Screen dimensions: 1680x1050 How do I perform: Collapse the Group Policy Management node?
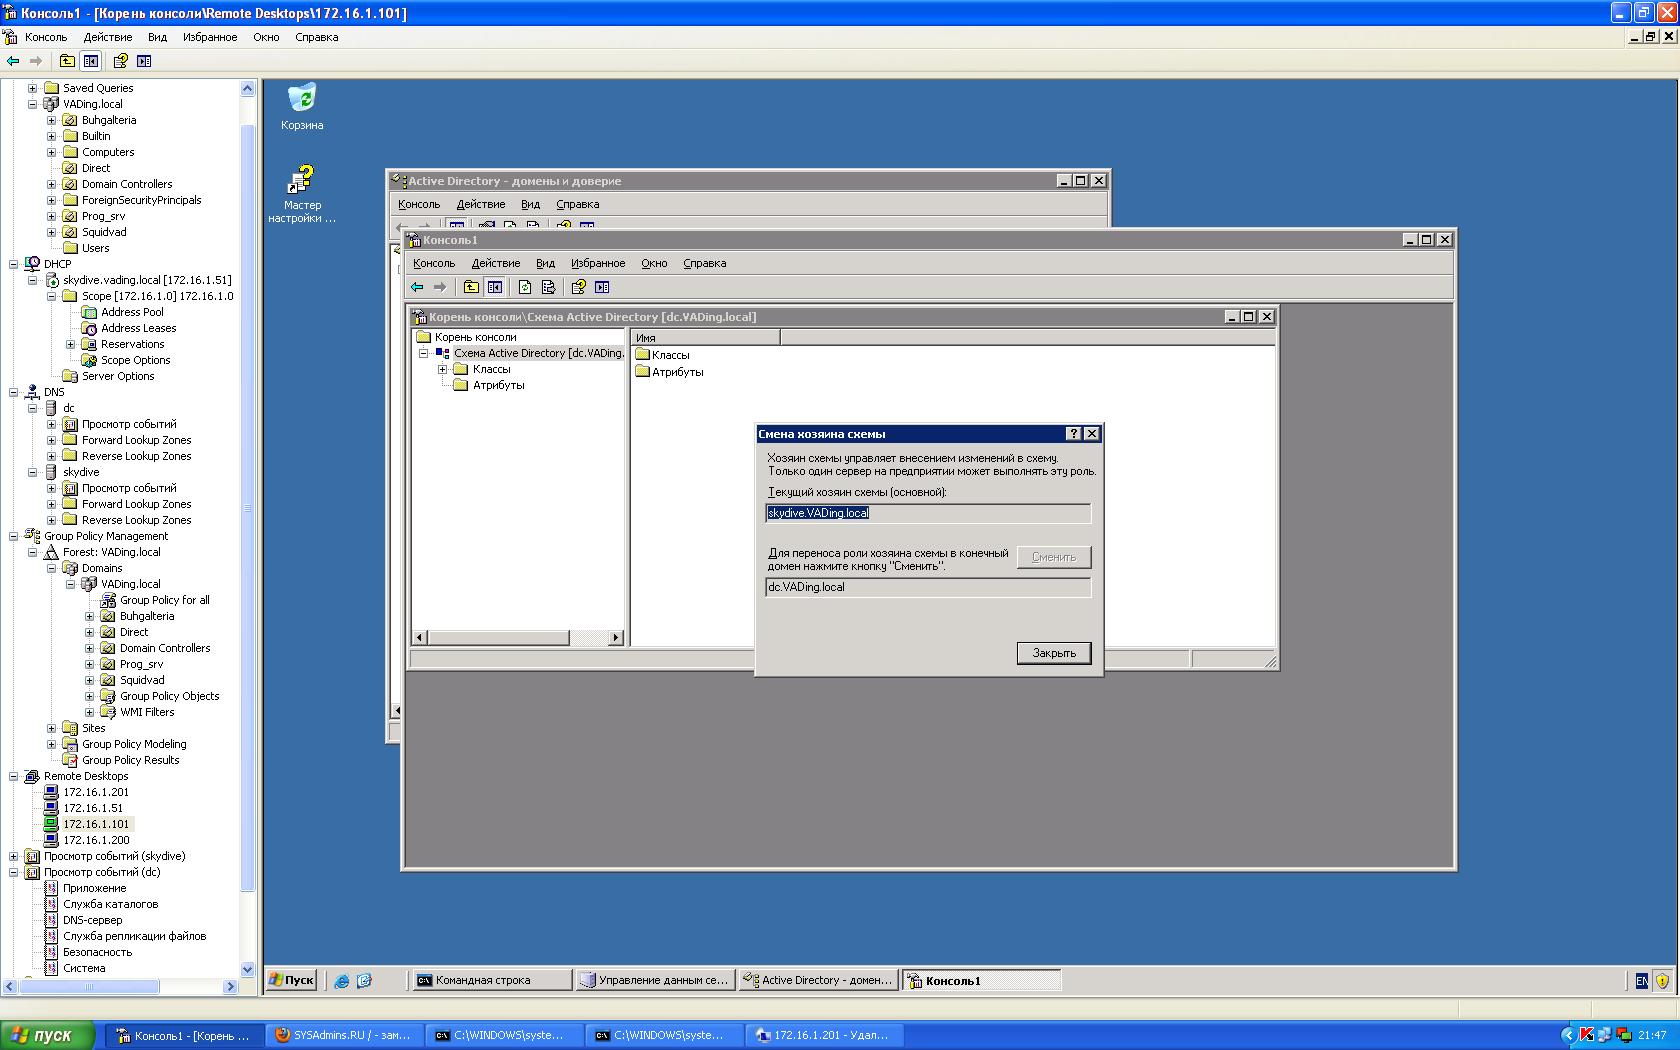coord(13,536)
